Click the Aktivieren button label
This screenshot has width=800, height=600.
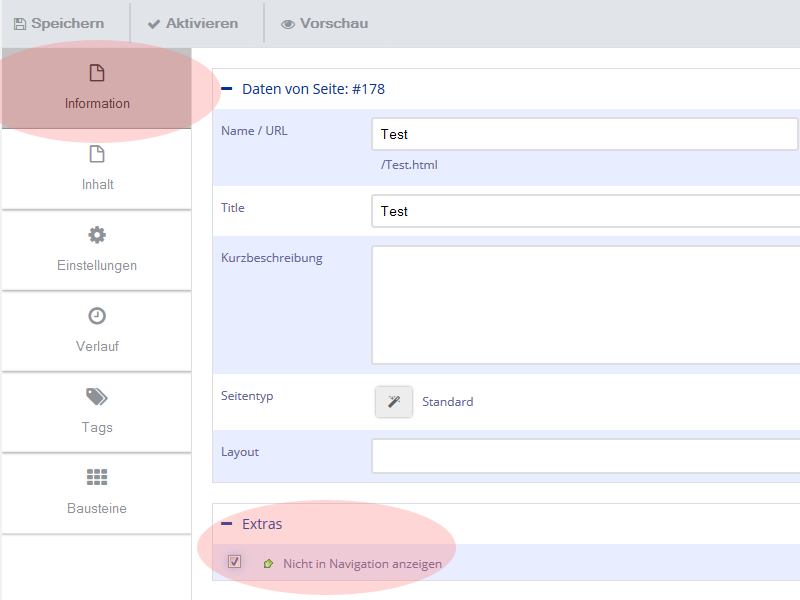[x=202, y=23]
